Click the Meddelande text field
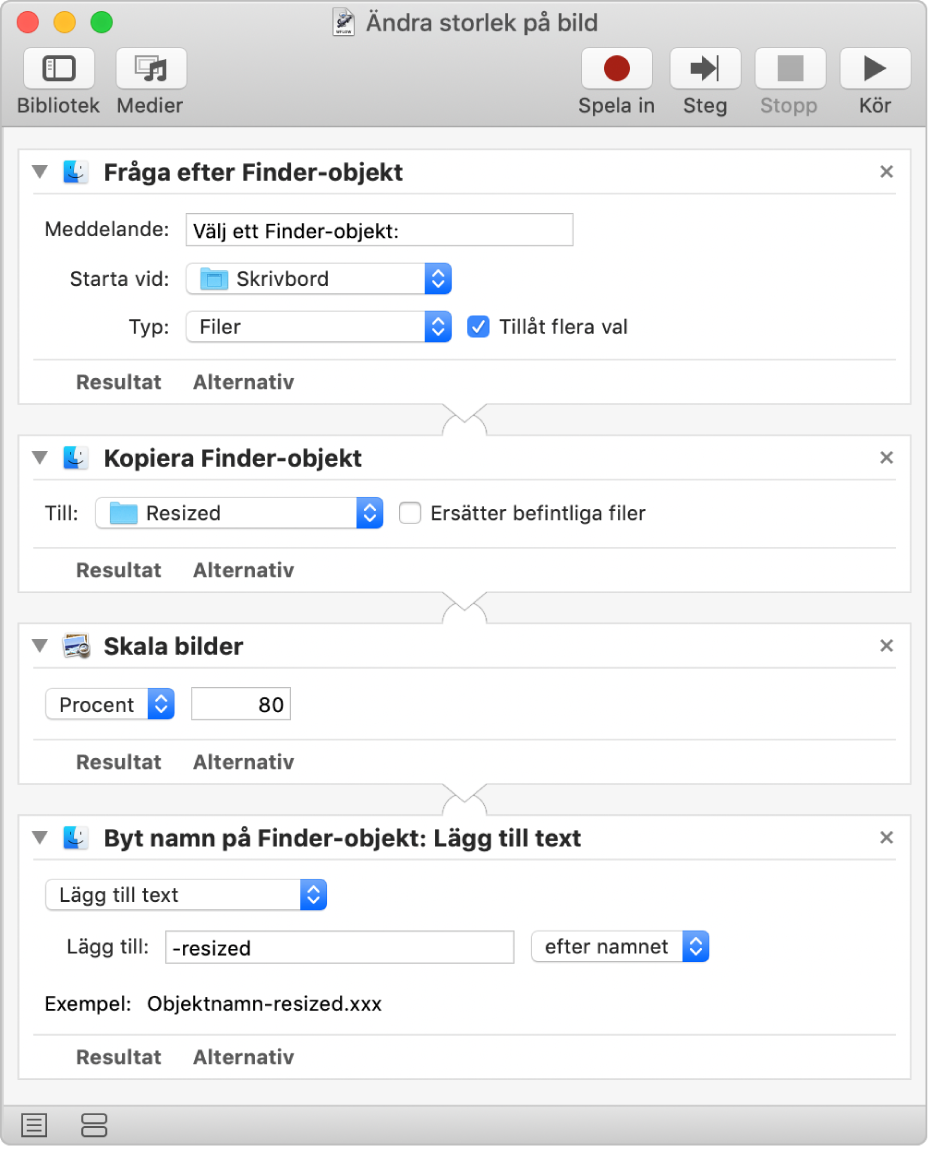 pos(379,230)
